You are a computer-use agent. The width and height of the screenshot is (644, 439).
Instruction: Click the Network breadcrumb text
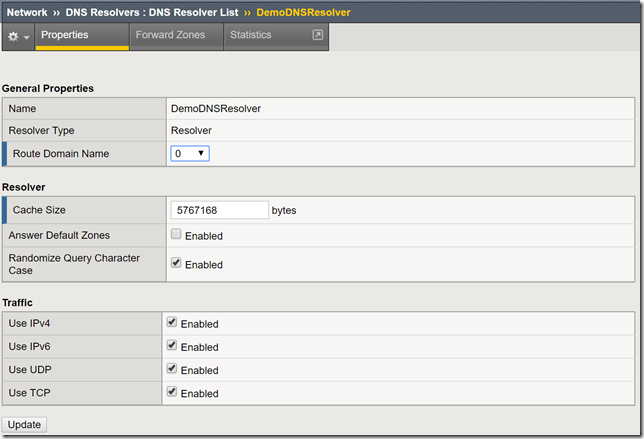pyautogui.click(x=27, y=11)
